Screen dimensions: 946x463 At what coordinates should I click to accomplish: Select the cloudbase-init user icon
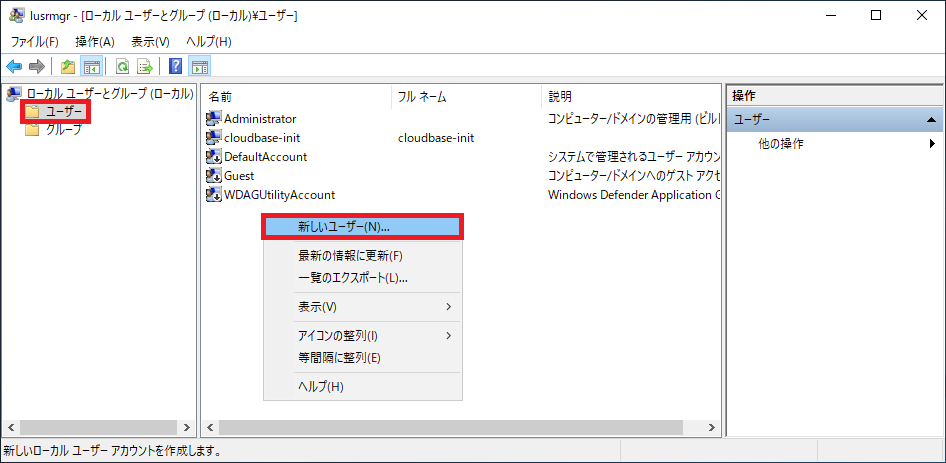click(x=214, y=138)
